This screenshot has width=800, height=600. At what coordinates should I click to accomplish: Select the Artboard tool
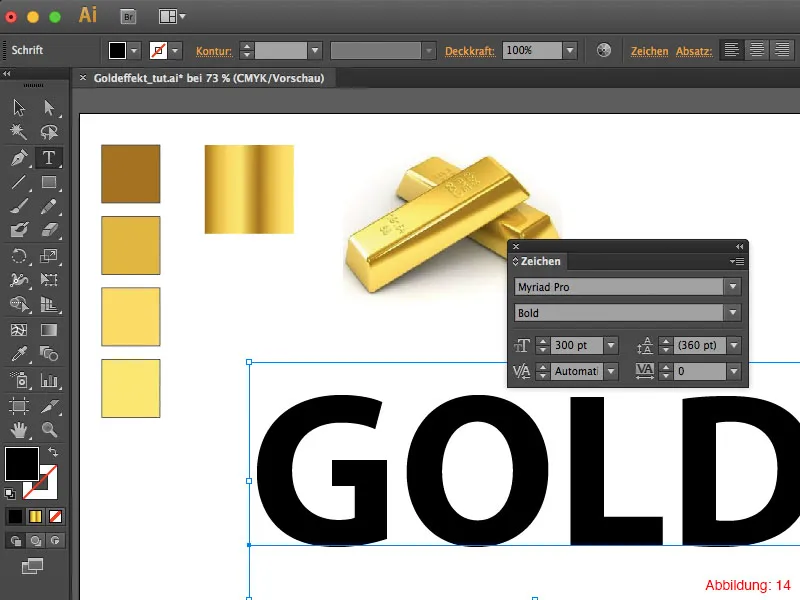tap(19, 406)
